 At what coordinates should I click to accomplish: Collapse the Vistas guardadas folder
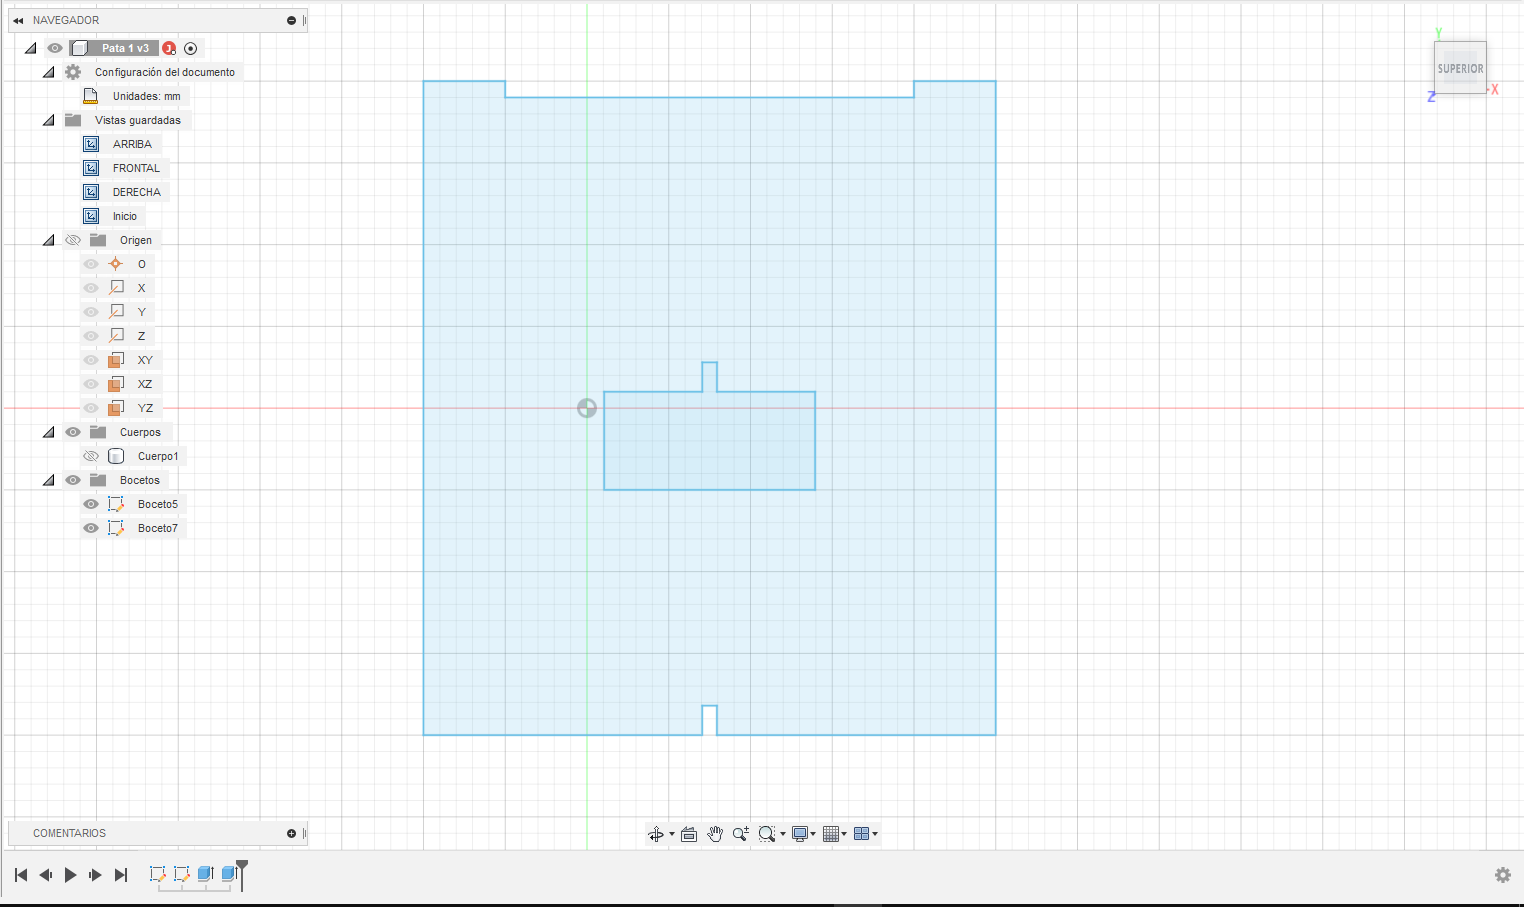[x=49, y=120]
